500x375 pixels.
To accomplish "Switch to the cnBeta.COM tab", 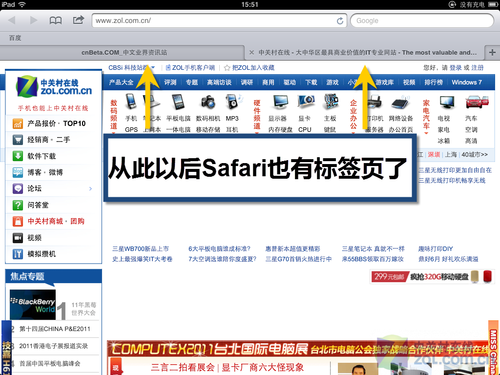I will click(x=124, y=52).
